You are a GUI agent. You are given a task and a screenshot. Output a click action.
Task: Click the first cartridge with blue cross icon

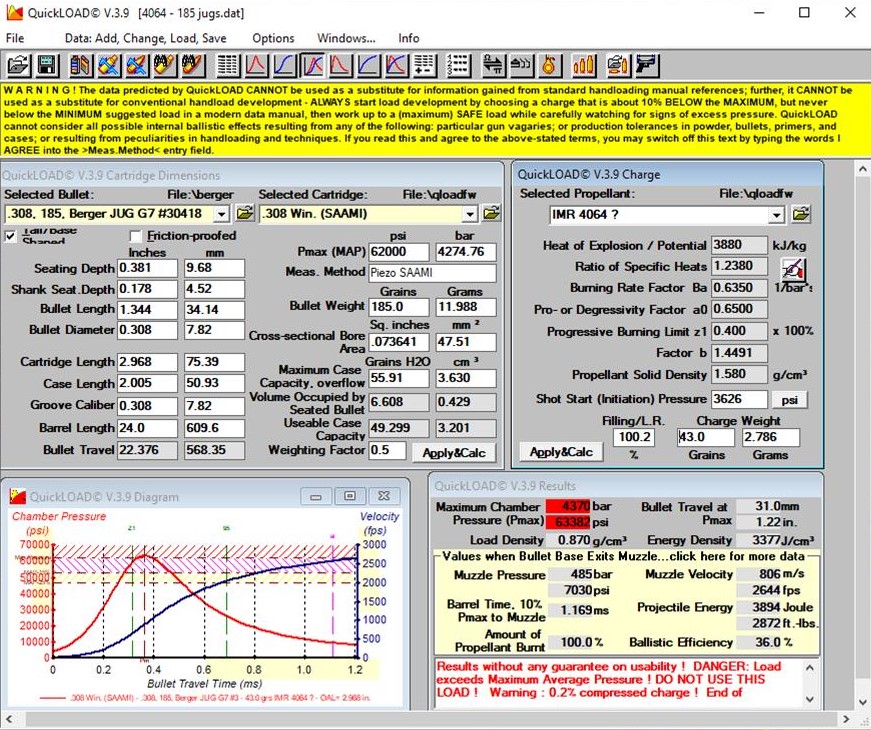[x=109, y=66]
